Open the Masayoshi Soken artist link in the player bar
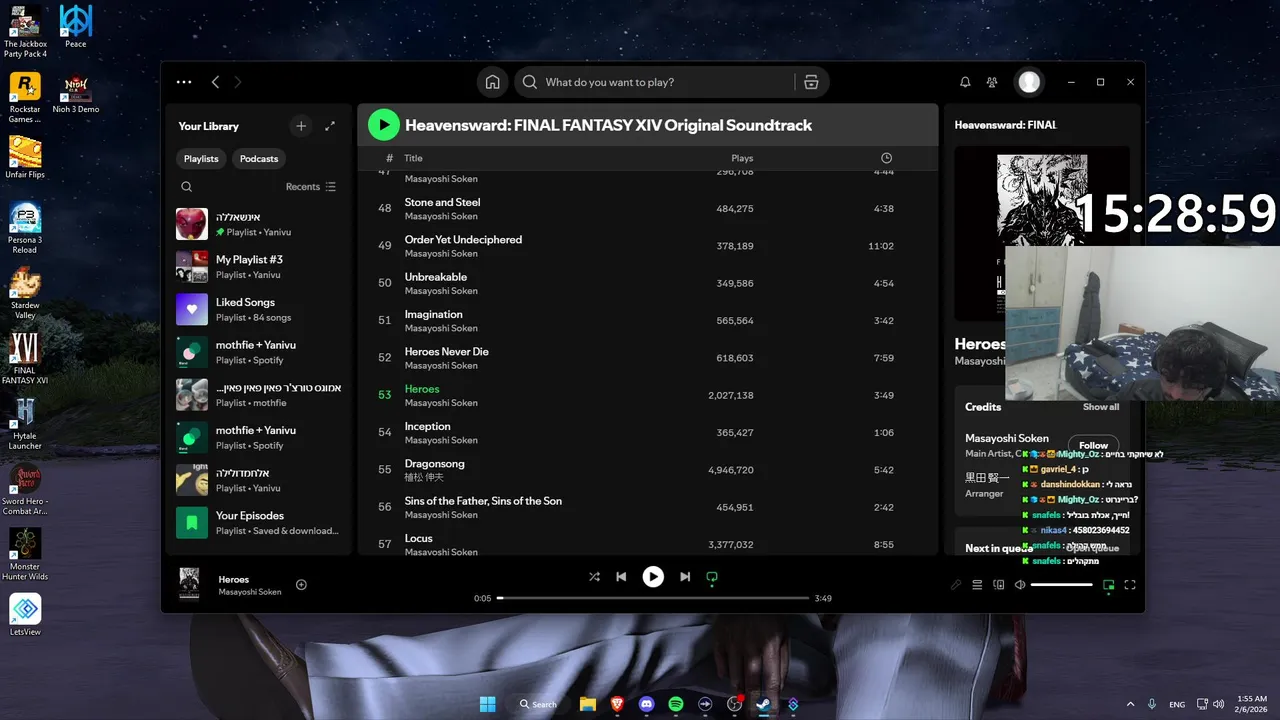Viewport: 1280px width, 720px height. coord(250,592)
